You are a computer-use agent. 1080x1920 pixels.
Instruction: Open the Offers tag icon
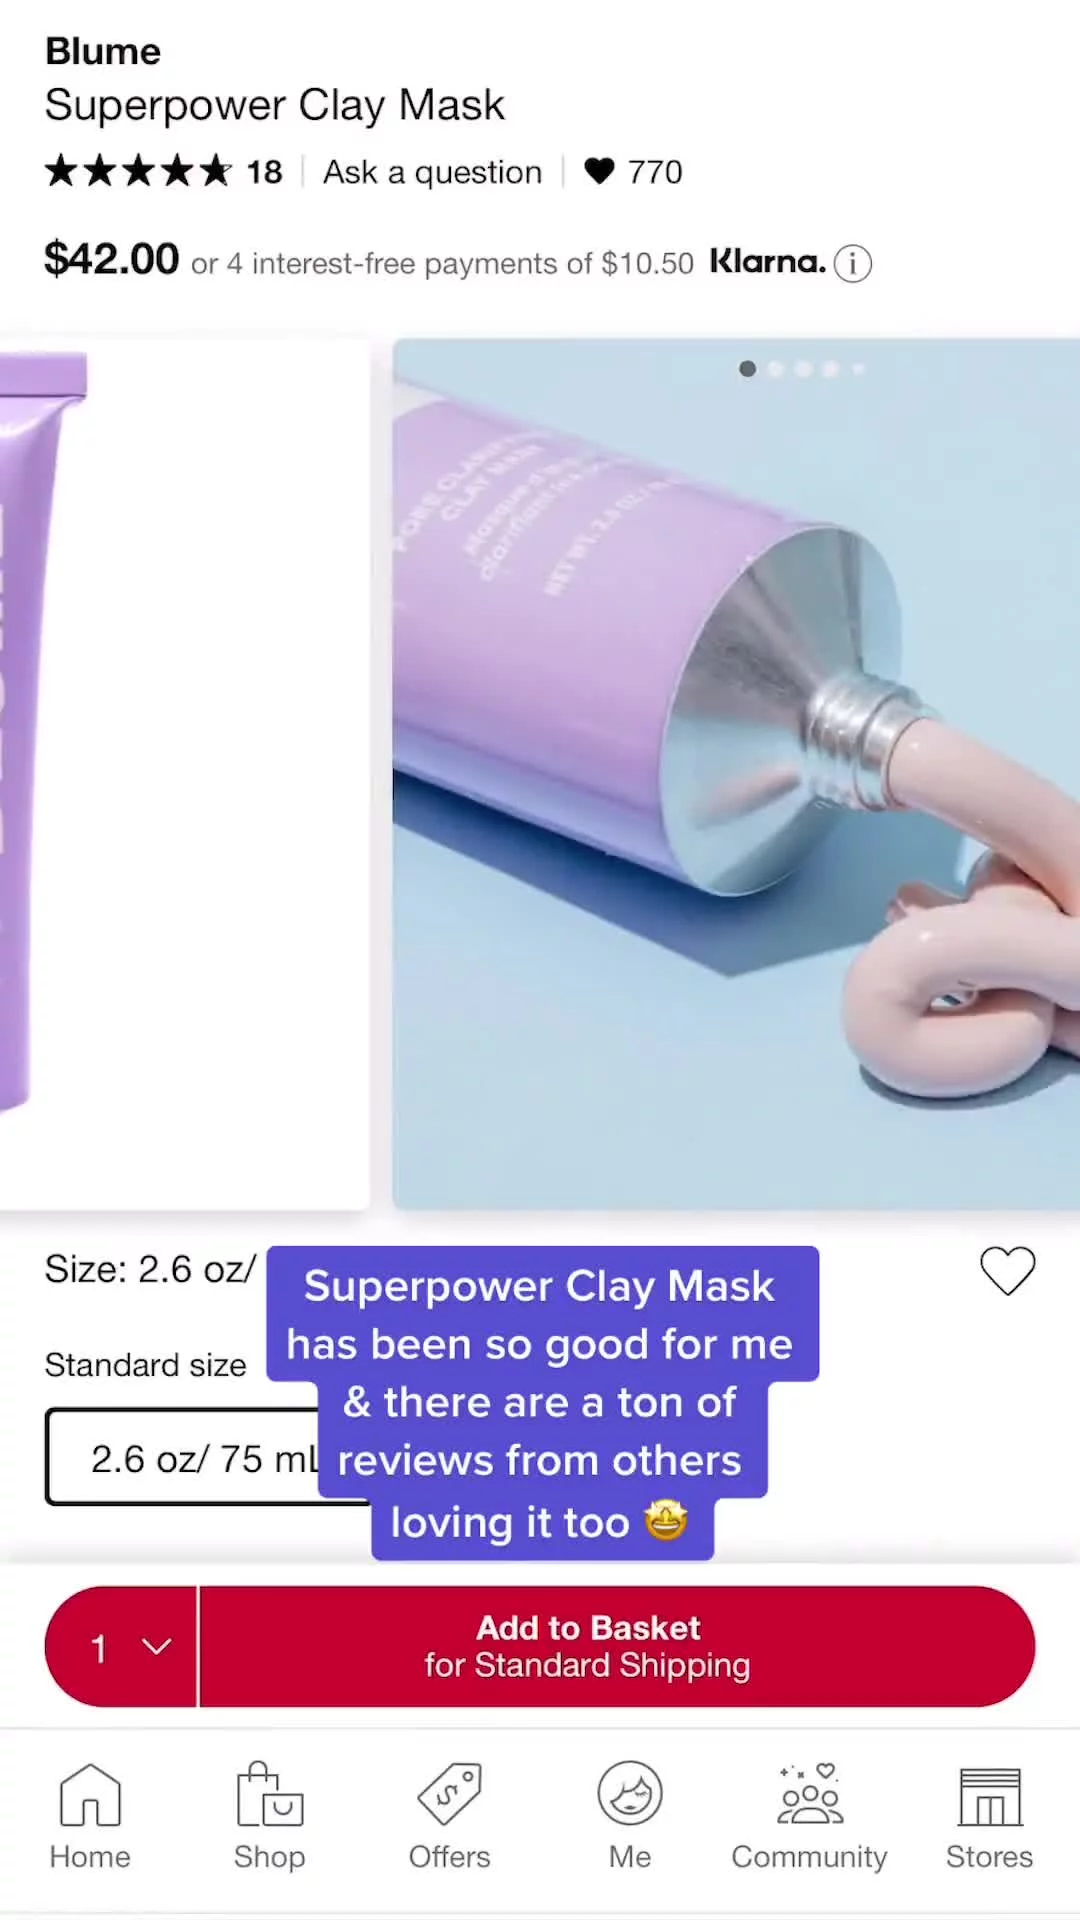(x=449, y=1794)
